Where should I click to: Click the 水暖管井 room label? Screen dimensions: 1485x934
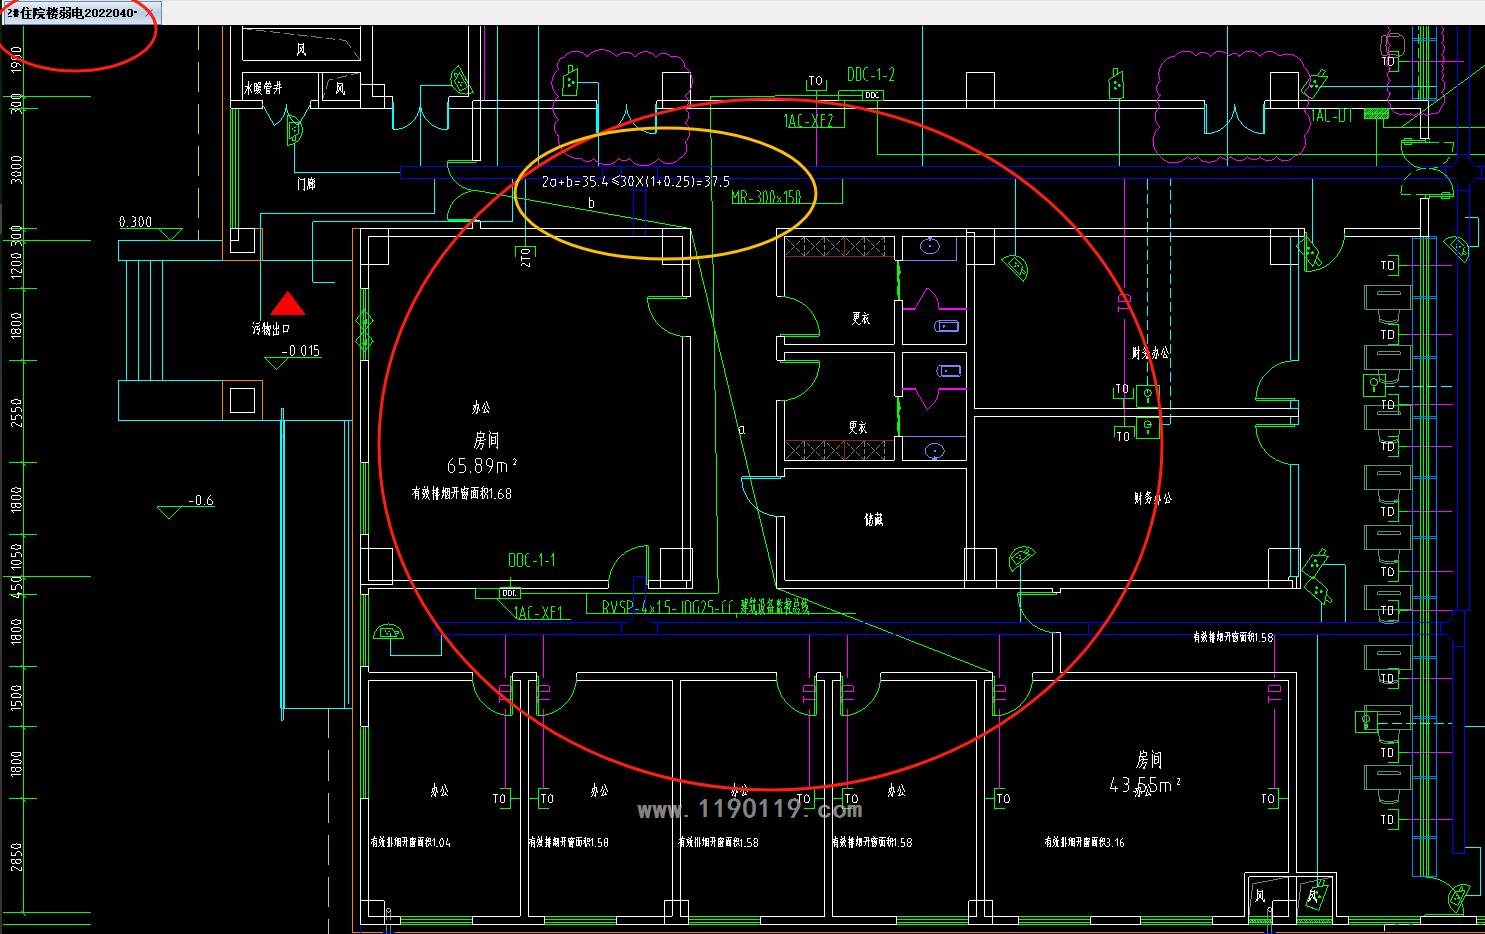[x=263, y=88]
